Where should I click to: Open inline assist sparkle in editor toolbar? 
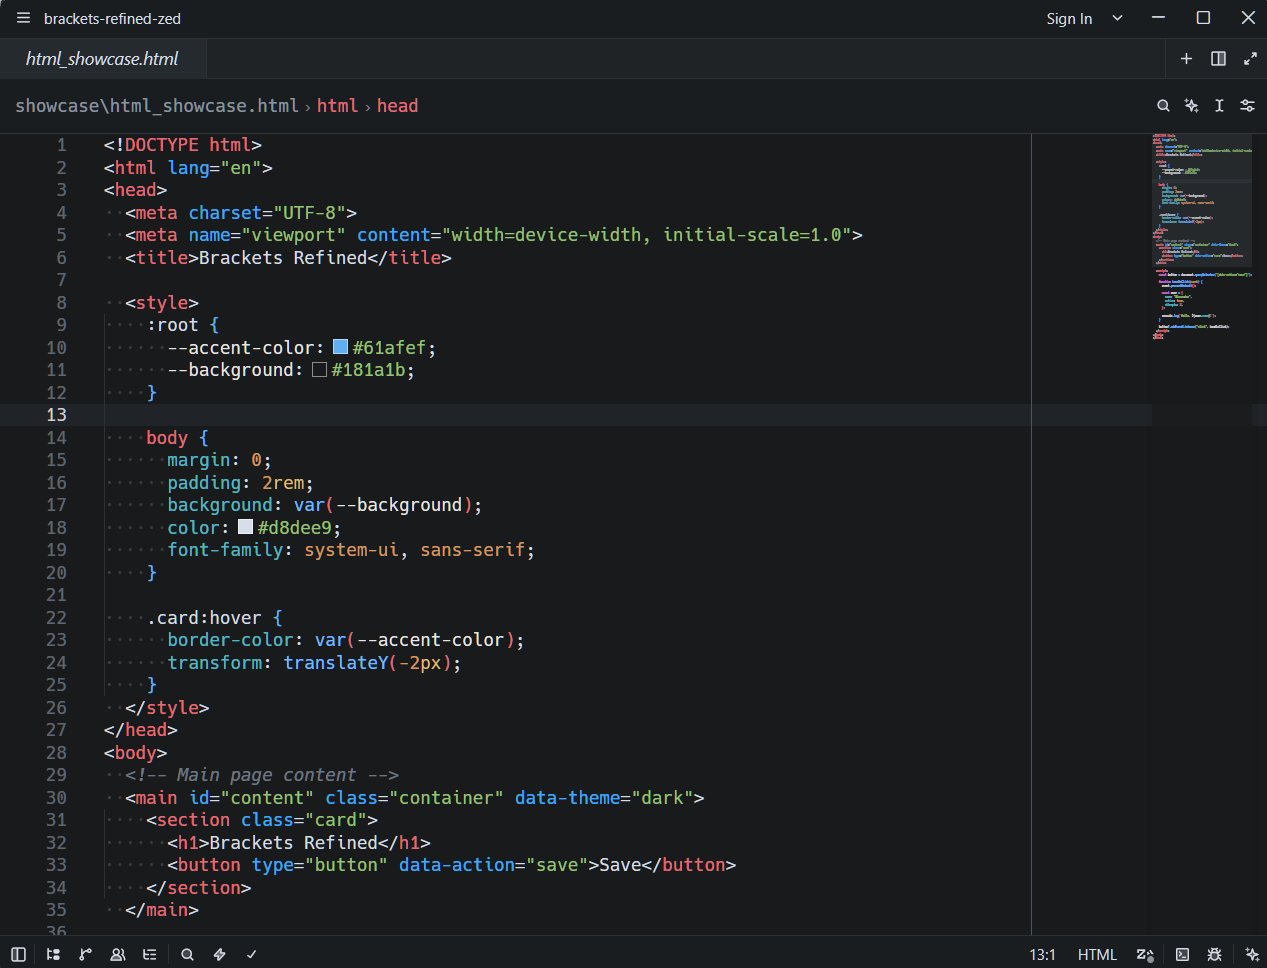point(1191,106)
